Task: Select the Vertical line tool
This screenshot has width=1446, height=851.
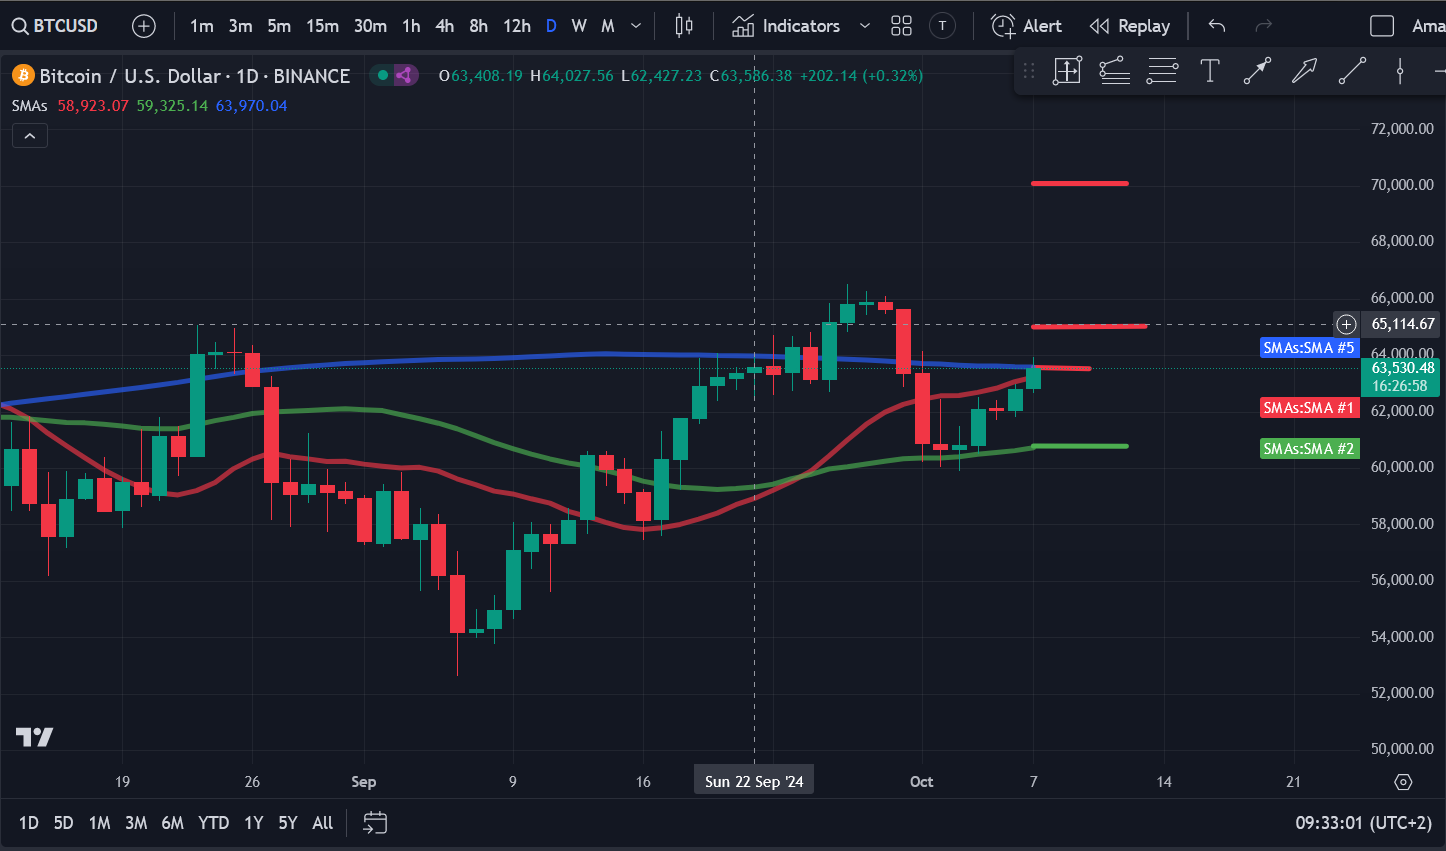Action: pos(1400,70)
